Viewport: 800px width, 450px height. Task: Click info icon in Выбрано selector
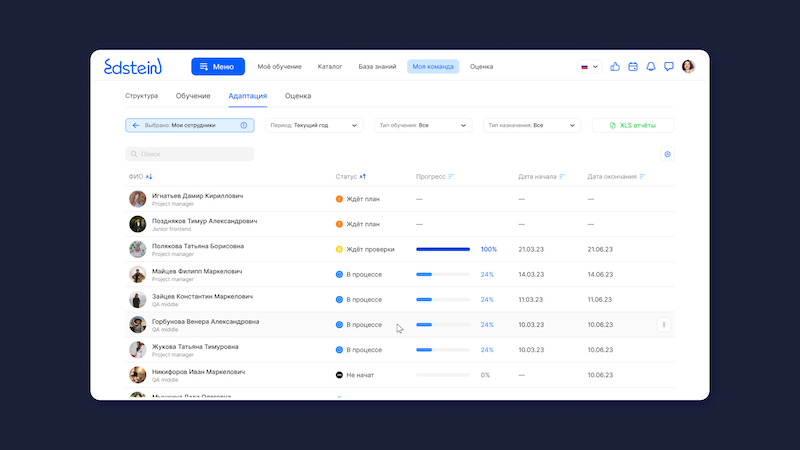[244, 126]
